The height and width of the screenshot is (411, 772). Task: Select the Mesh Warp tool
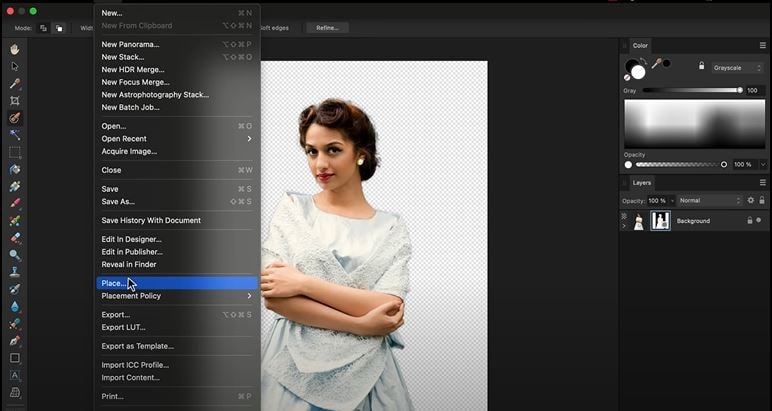coord(15,392)
